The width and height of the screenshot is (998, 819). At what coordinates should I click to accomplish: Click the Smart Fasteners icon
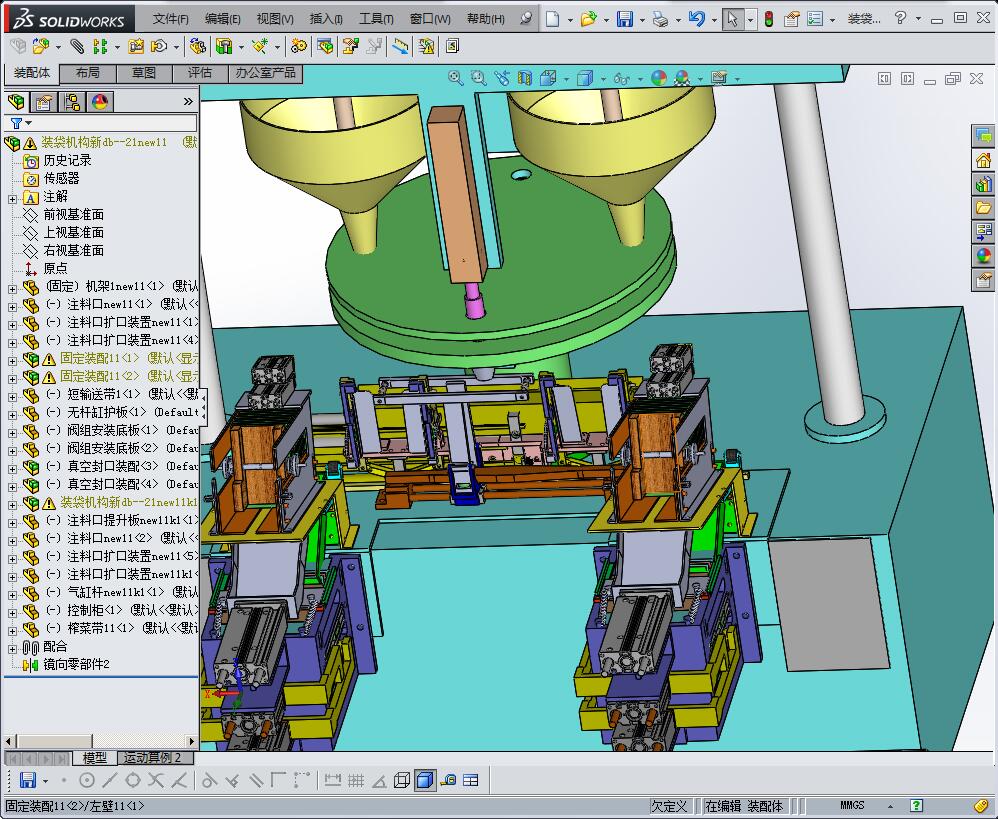[136, 46]
